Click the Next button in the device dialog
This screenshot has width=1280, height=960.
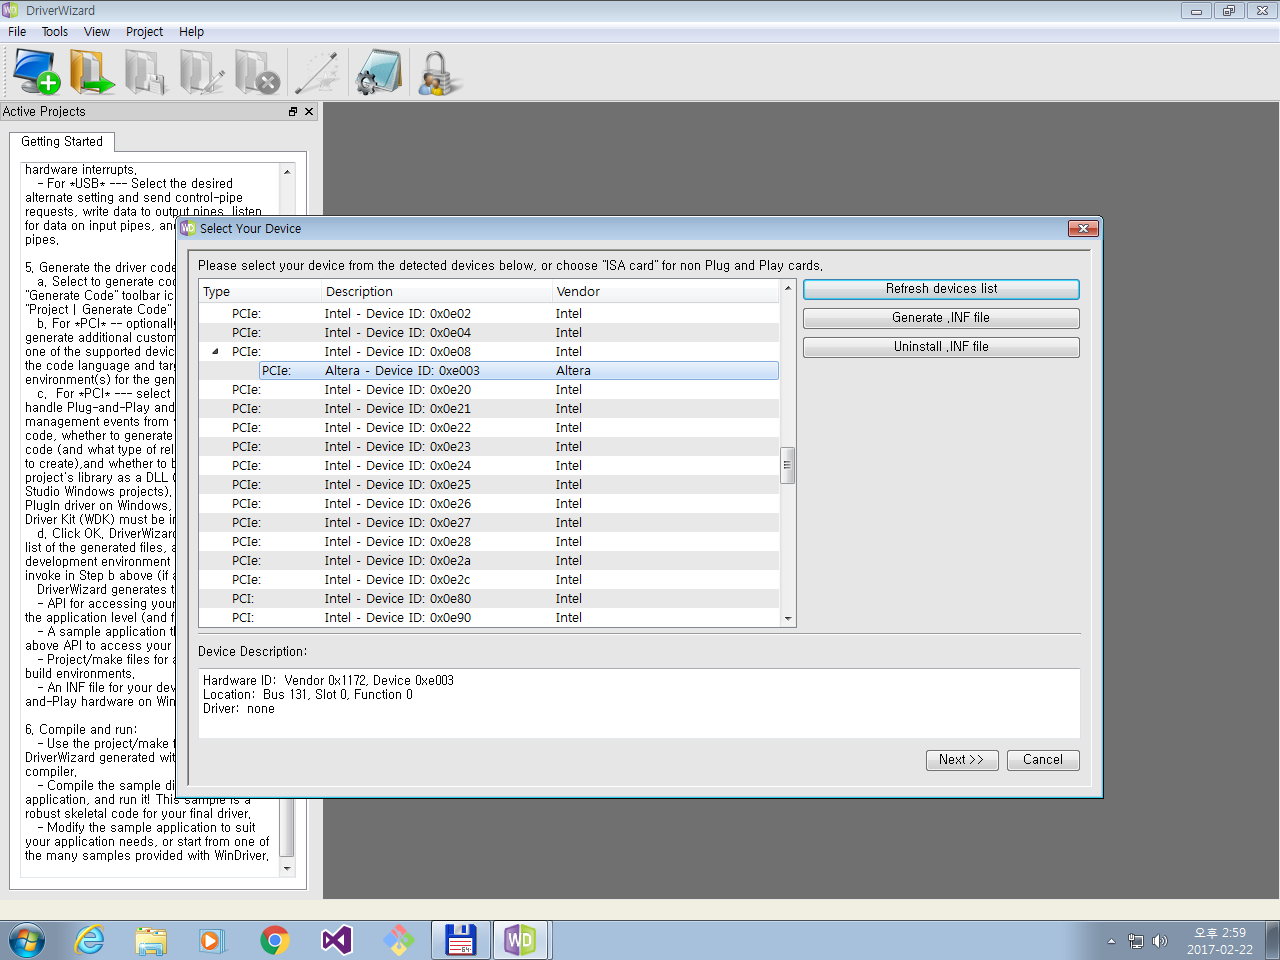961,760
